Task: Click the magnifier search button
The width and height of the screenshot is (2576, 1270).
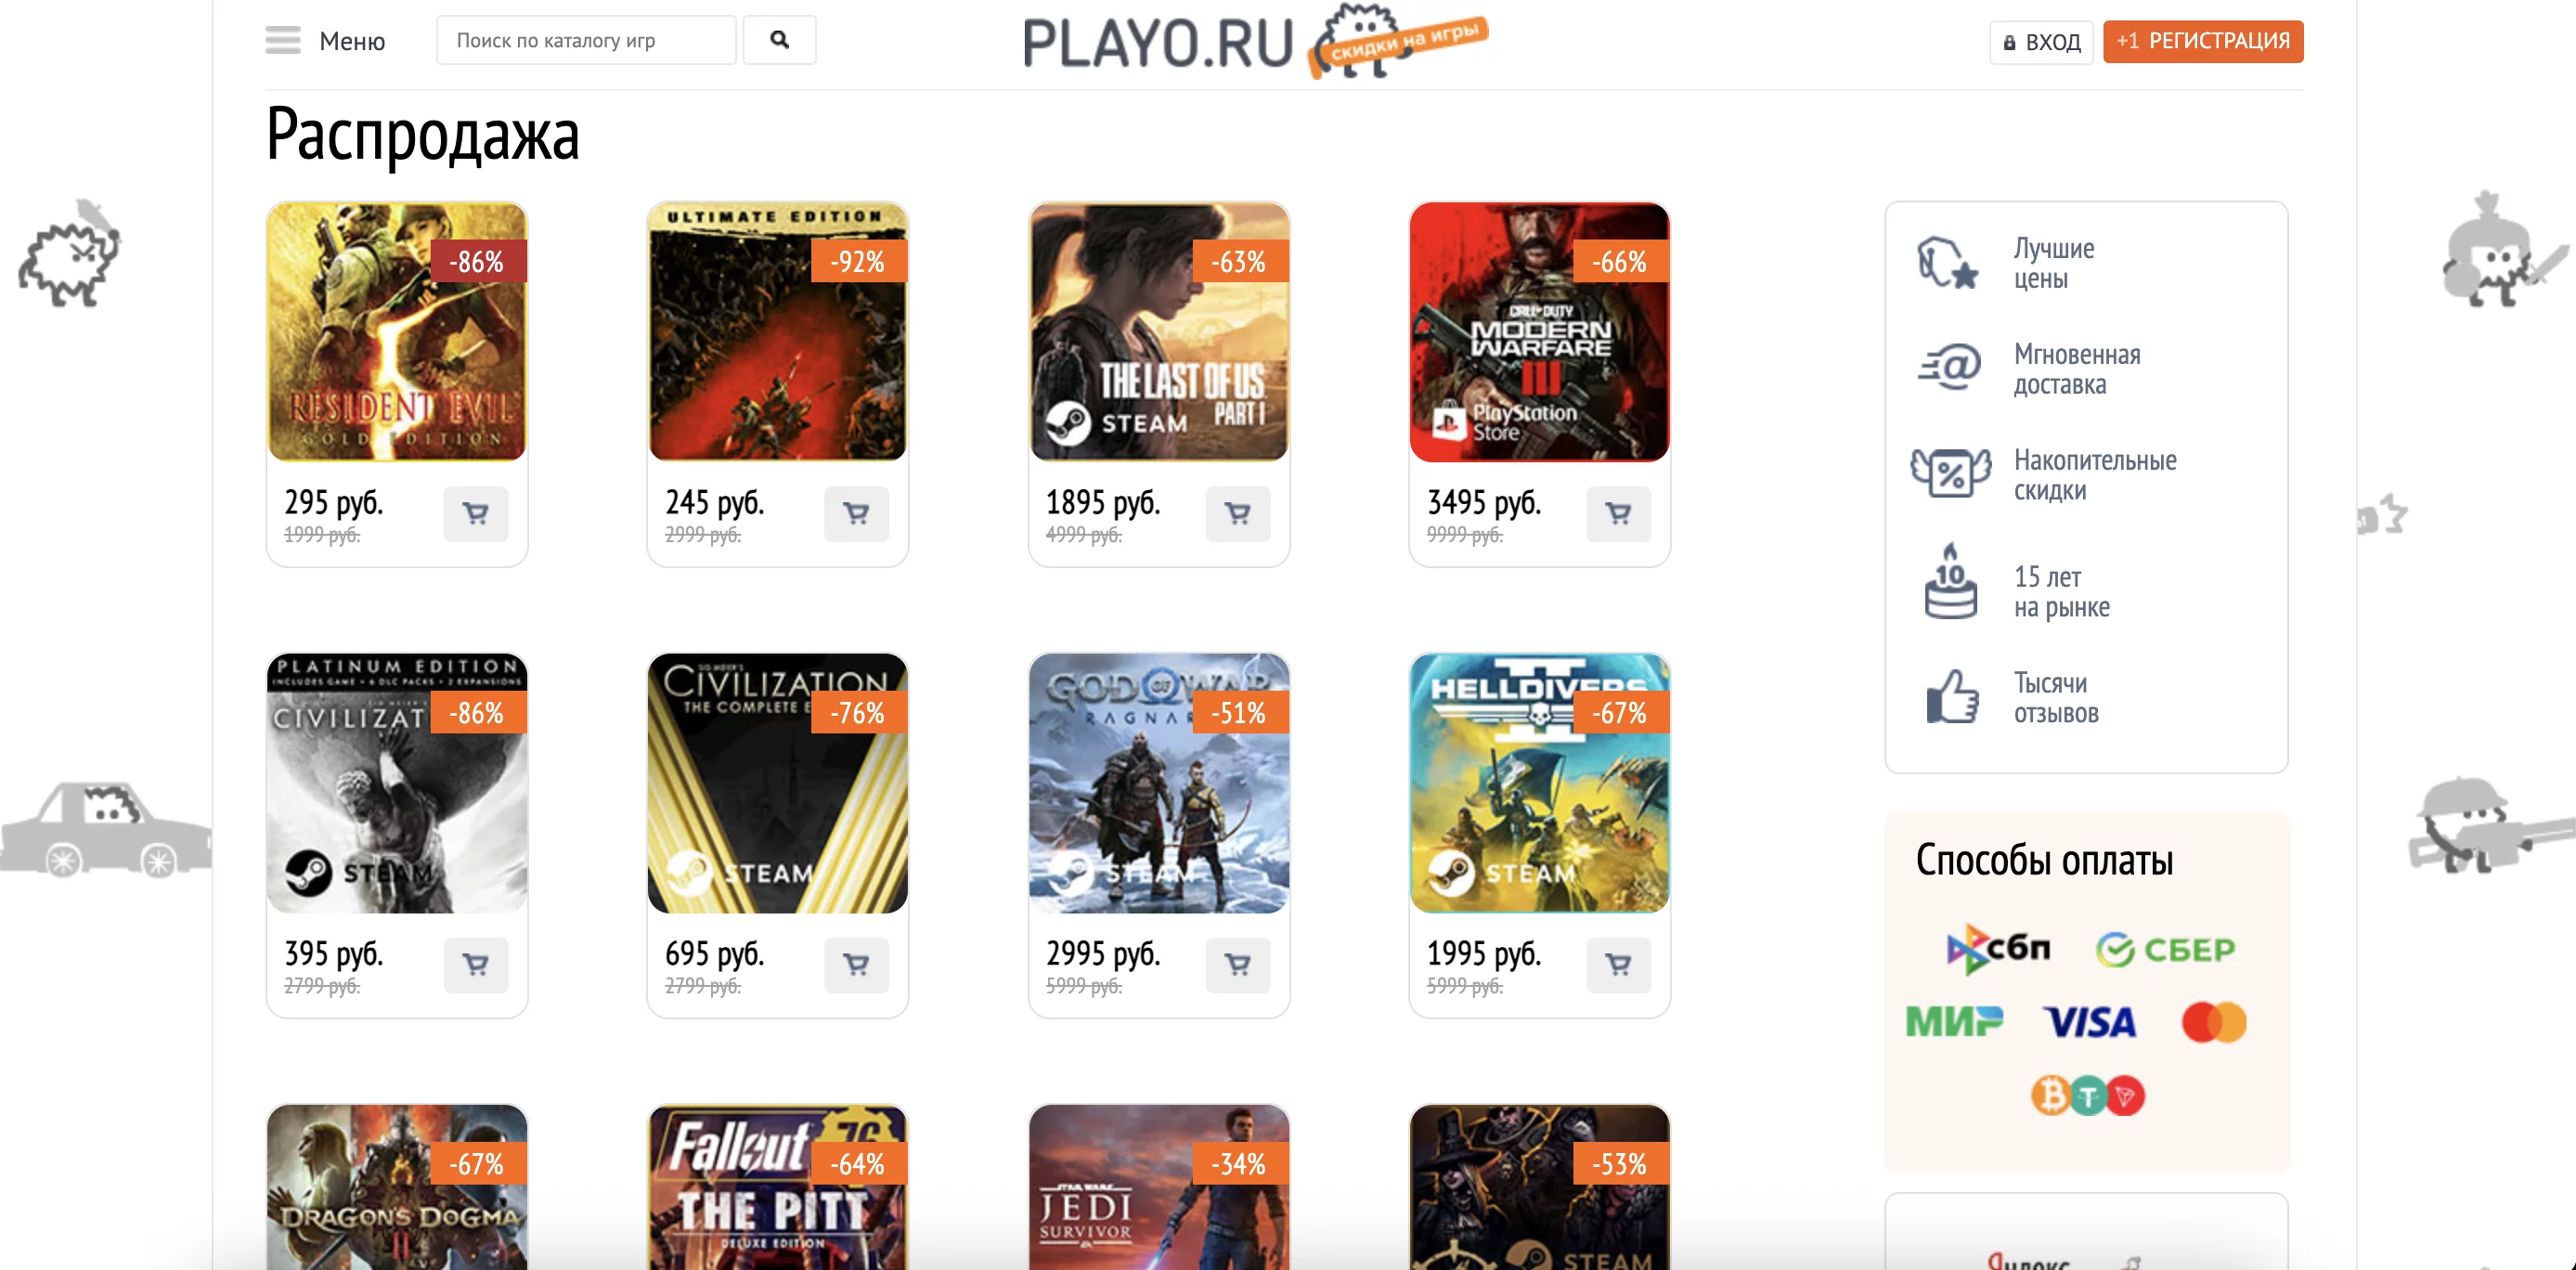Action: coord(779,40)
